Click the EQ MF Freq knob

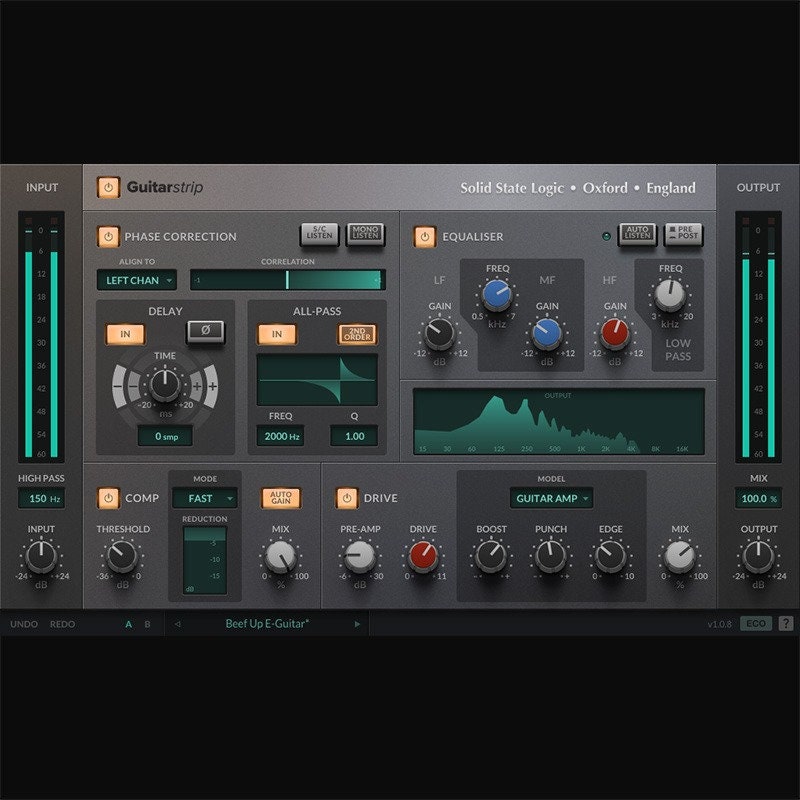coord(497,296)
